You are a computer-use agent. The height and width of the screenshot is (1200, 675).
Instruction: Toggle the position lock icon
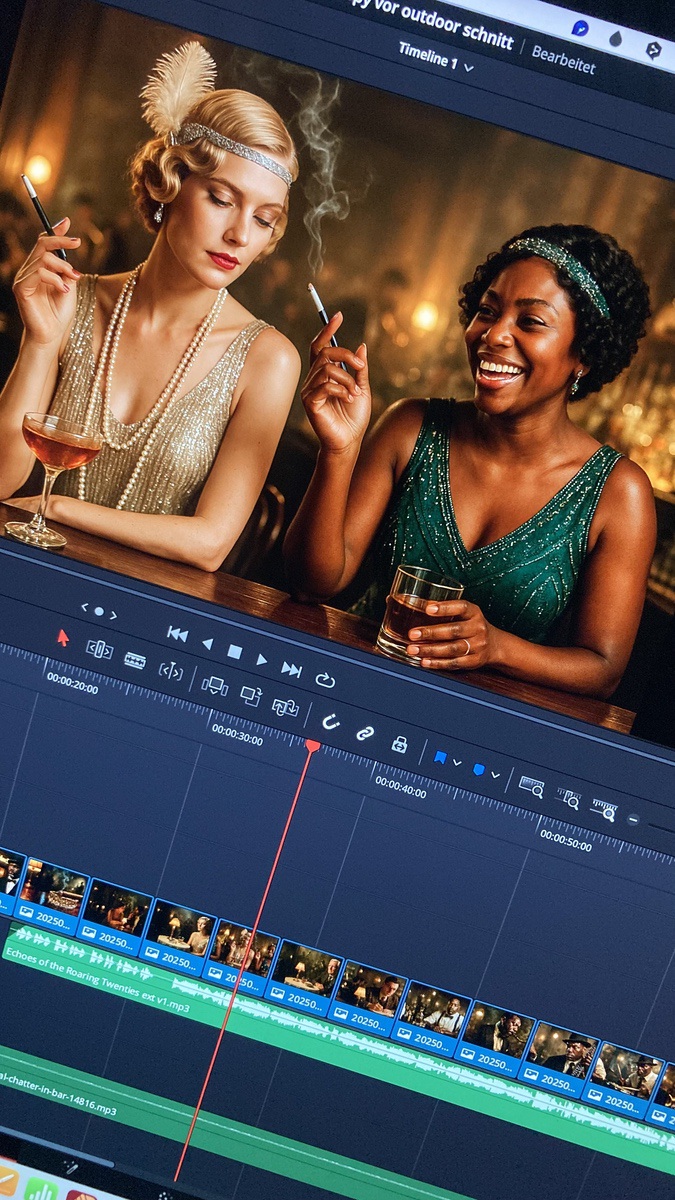399,744
